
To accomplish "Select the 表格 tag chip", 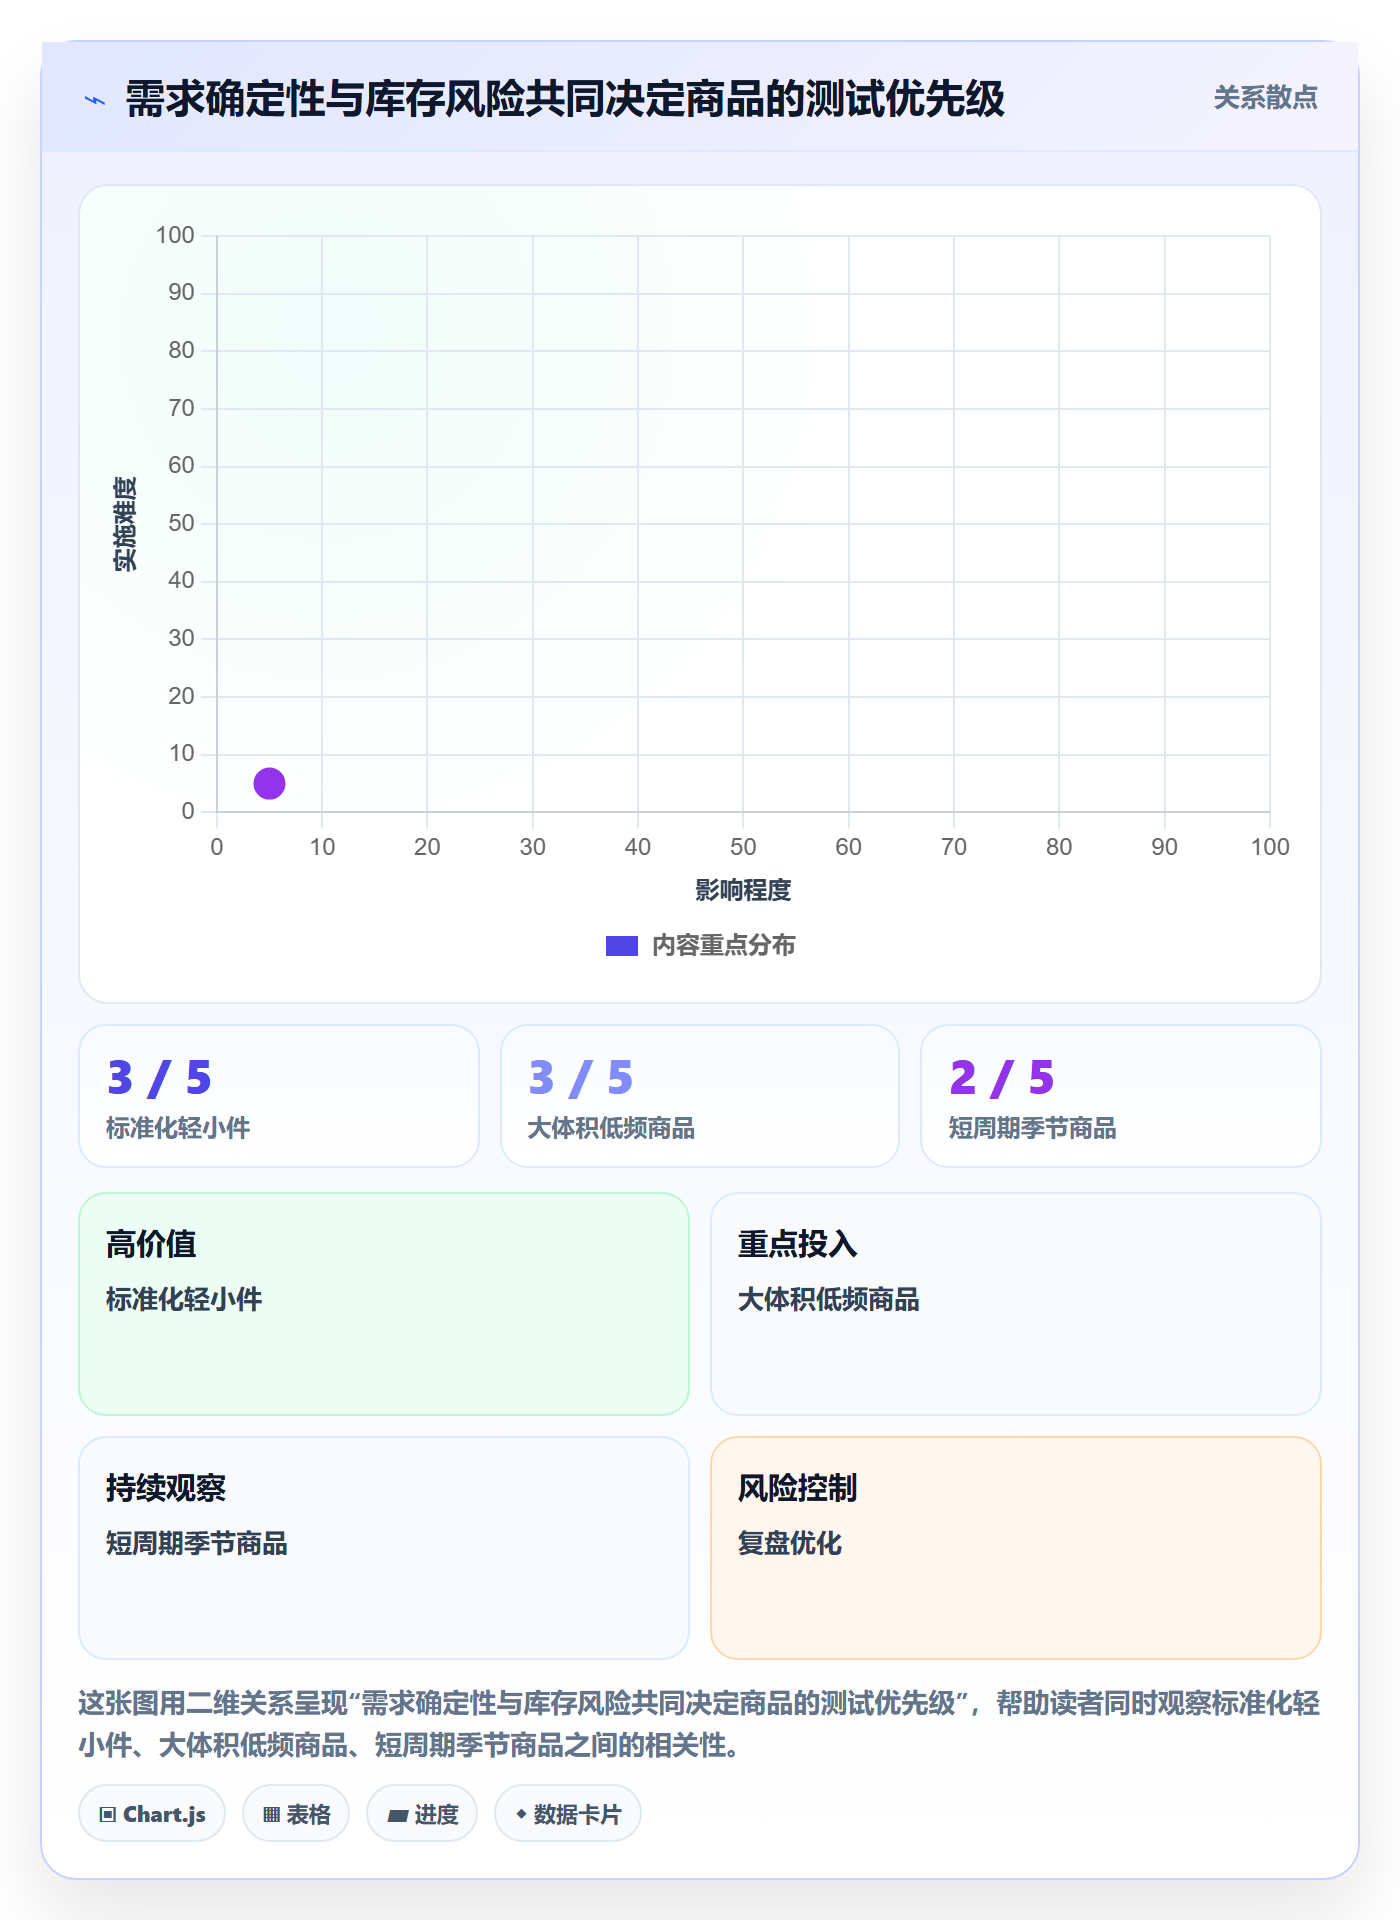I will pyautogui.click(x=296, y=1814).
